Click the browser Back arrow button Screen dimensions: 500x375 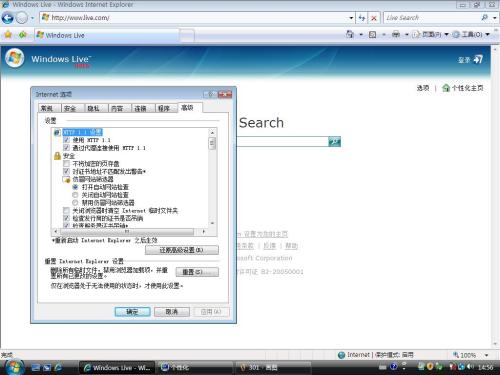coord(8,18)
